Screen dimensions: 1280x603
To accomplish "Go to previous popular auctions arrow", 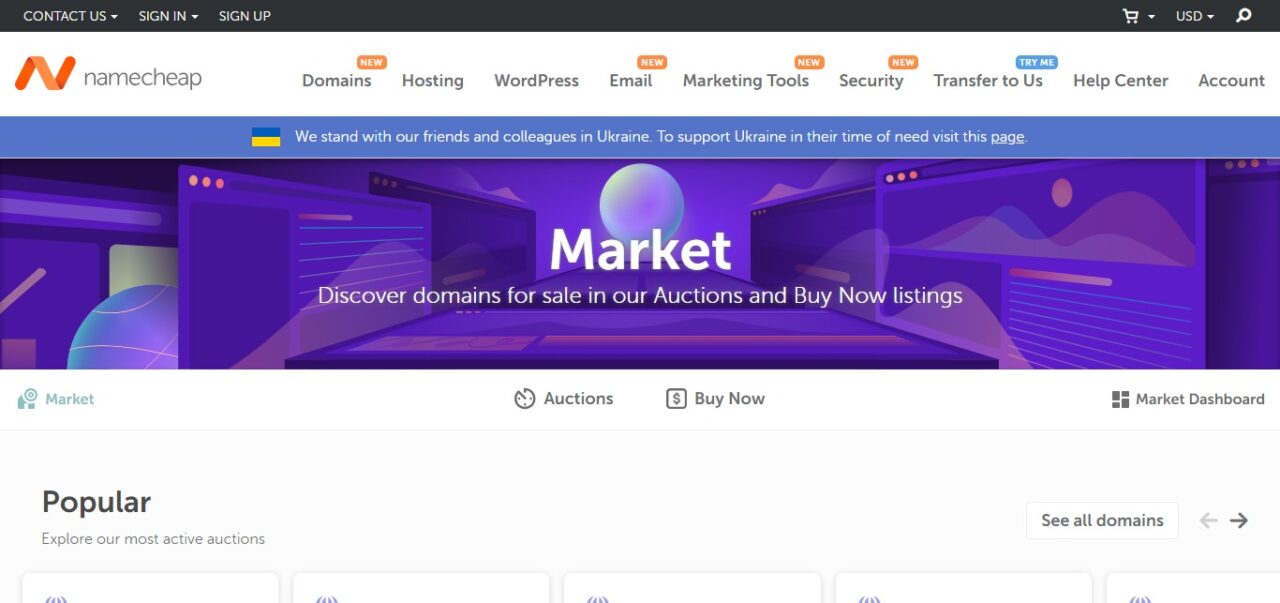I will point(1208,520).
